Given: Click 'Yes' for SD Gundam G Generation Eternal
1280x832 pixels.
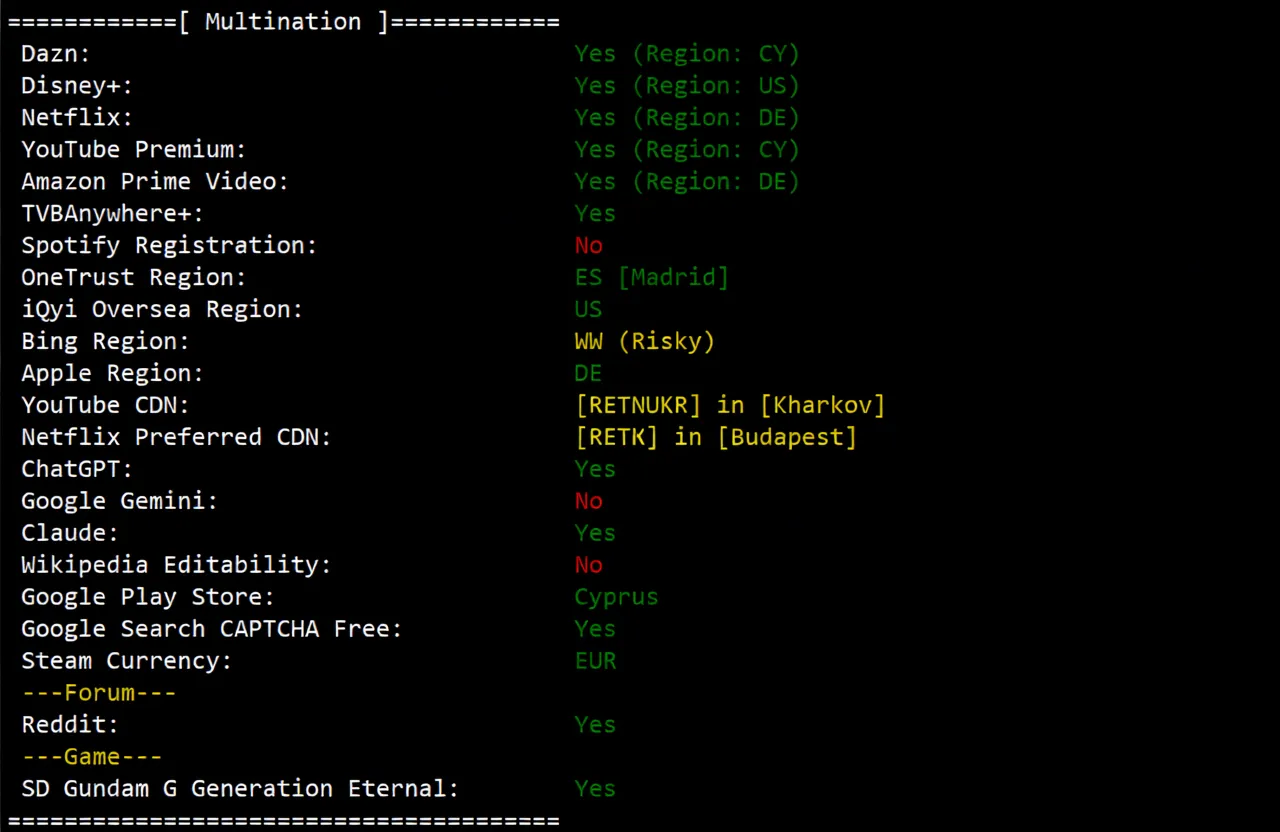Looking at the screenshot, I should click(595, 790).
